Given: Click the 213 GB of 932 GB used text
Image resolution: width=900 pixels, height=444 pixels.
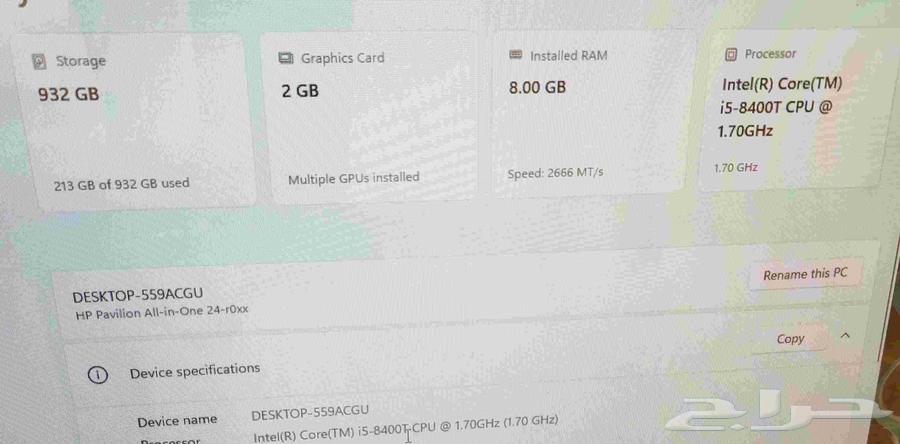Looking at the screenshot, I should (x=122, y=185).
